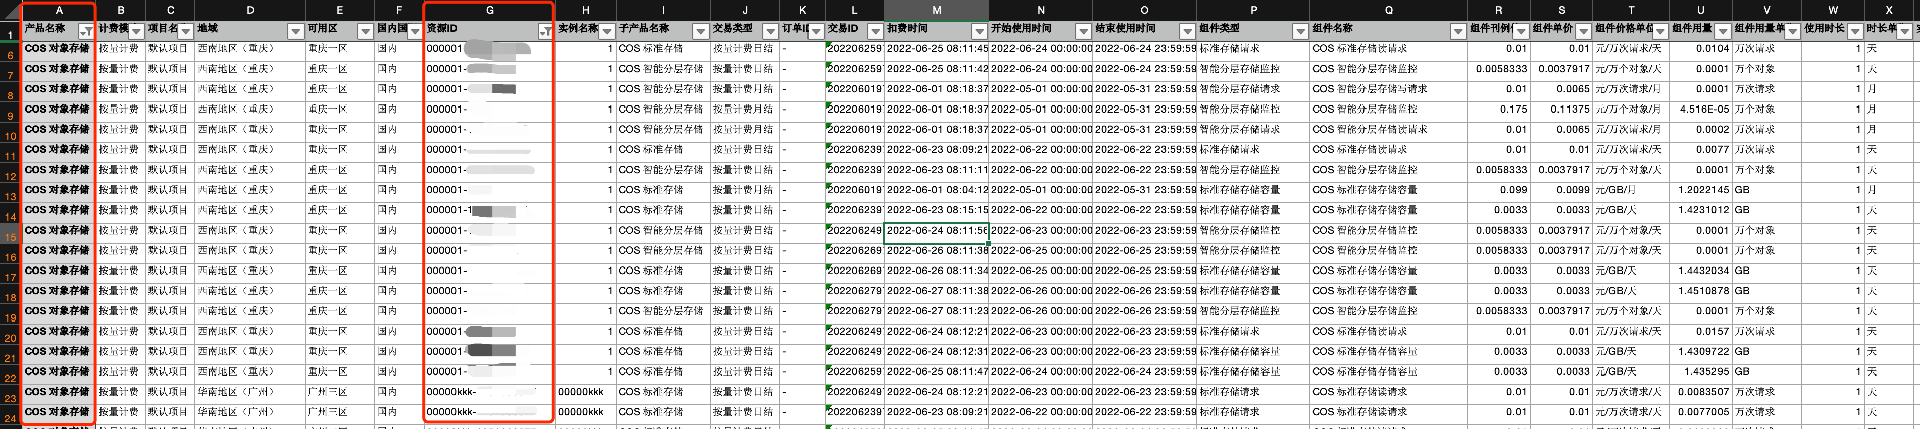Click the 产品名称 header cell

click(59, 30)
